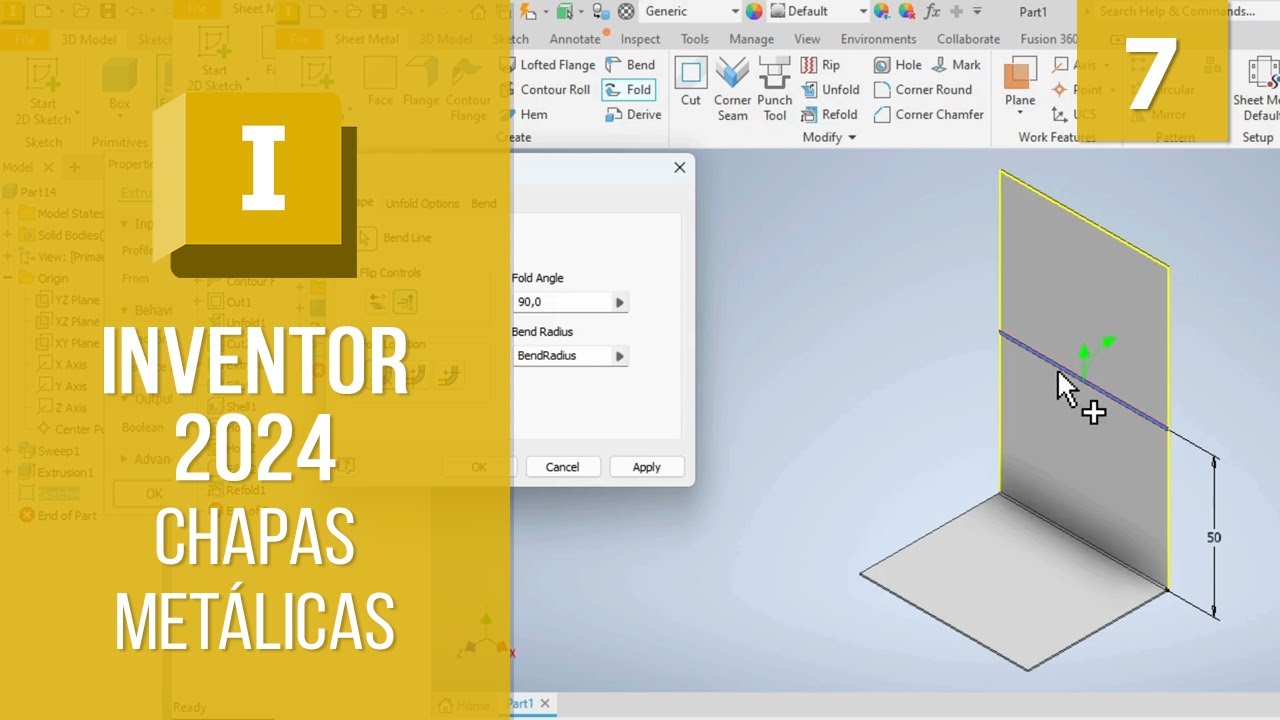
Task: Open the Punch Tool
Action: pos(775,88)
